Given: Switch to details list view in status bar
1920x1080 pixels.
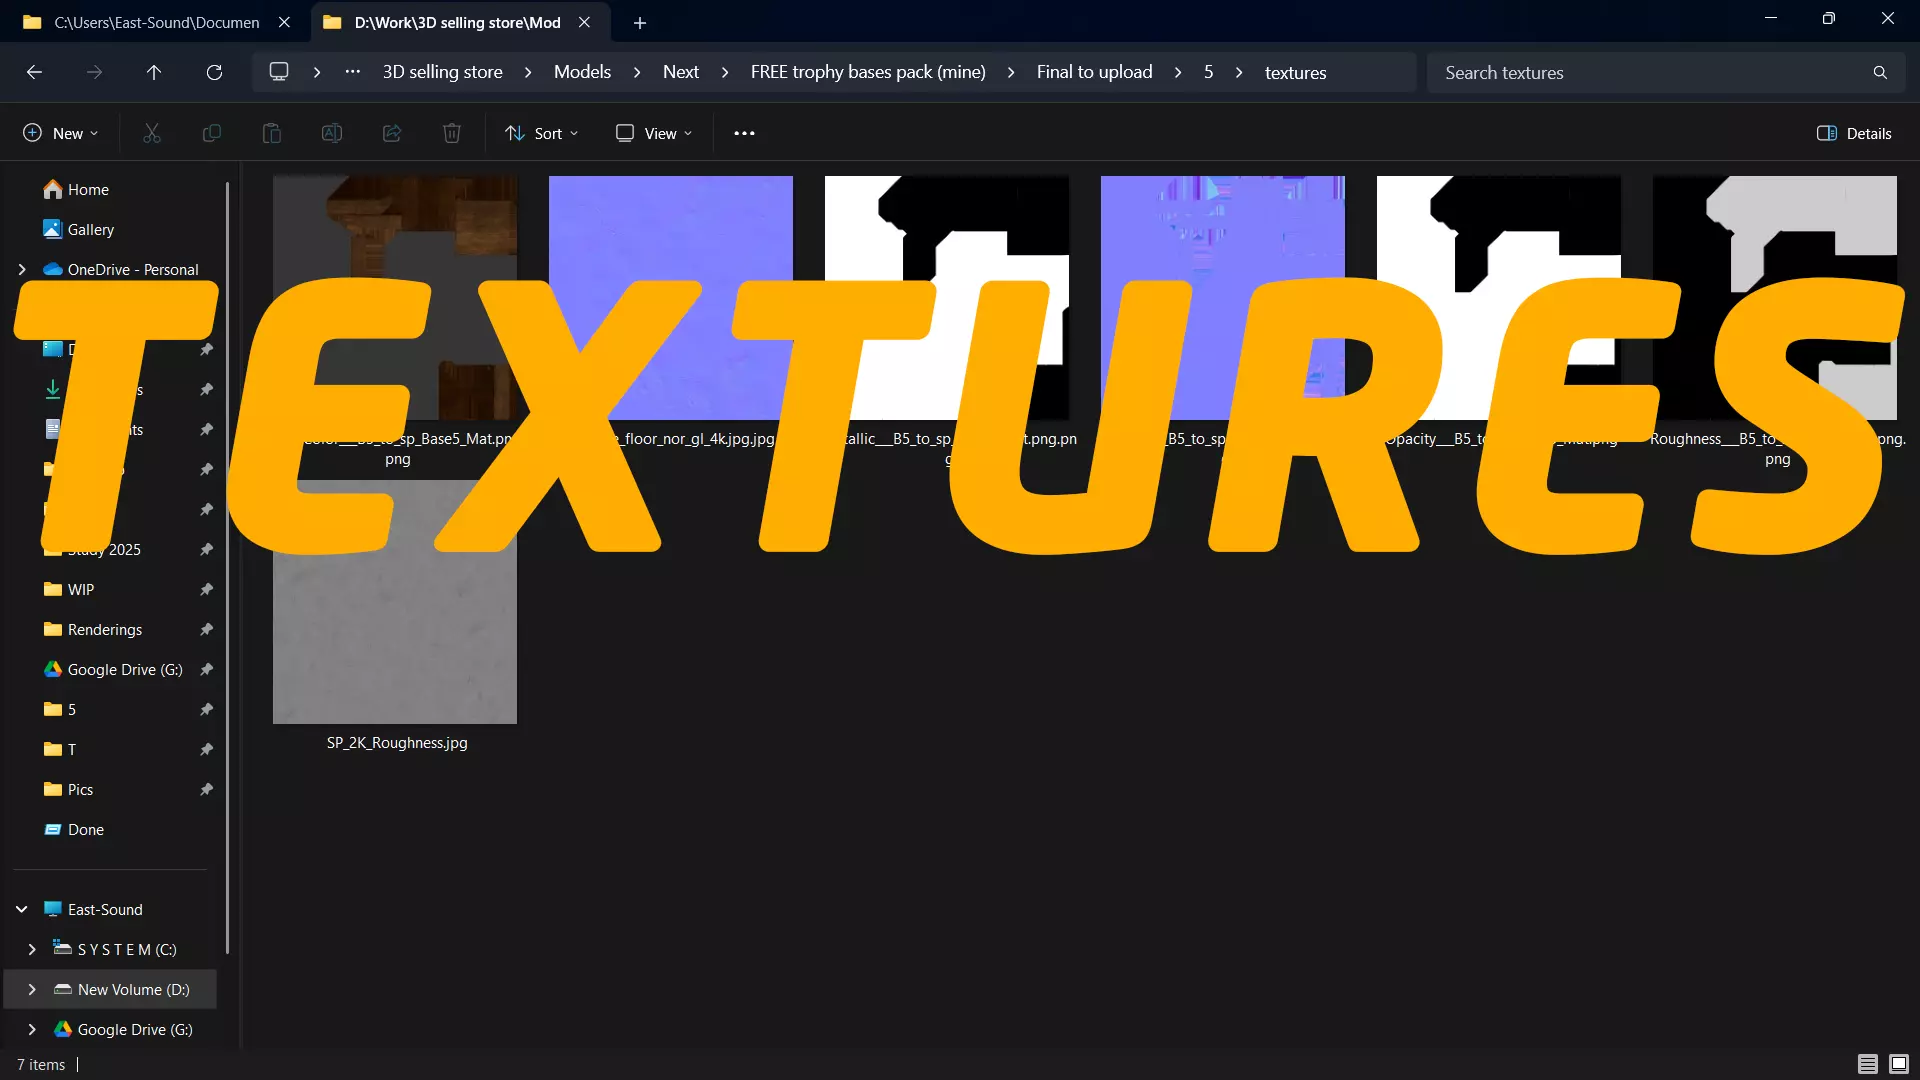Looking at the screenshot, I should click(1867, 1064).
